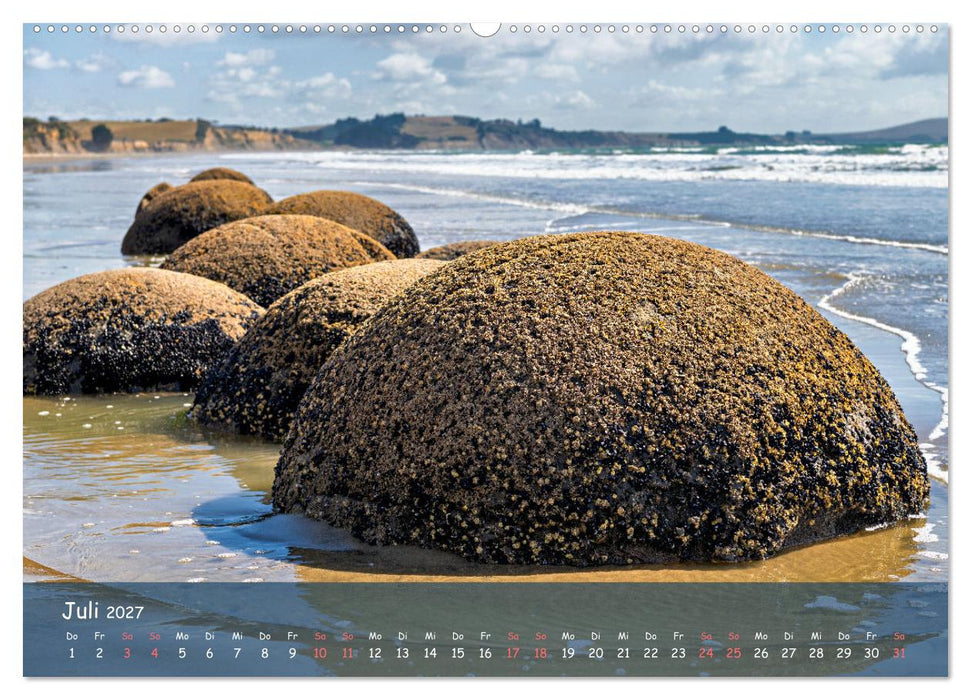Select day 7 in the calendar row

(x=237, y=653)
